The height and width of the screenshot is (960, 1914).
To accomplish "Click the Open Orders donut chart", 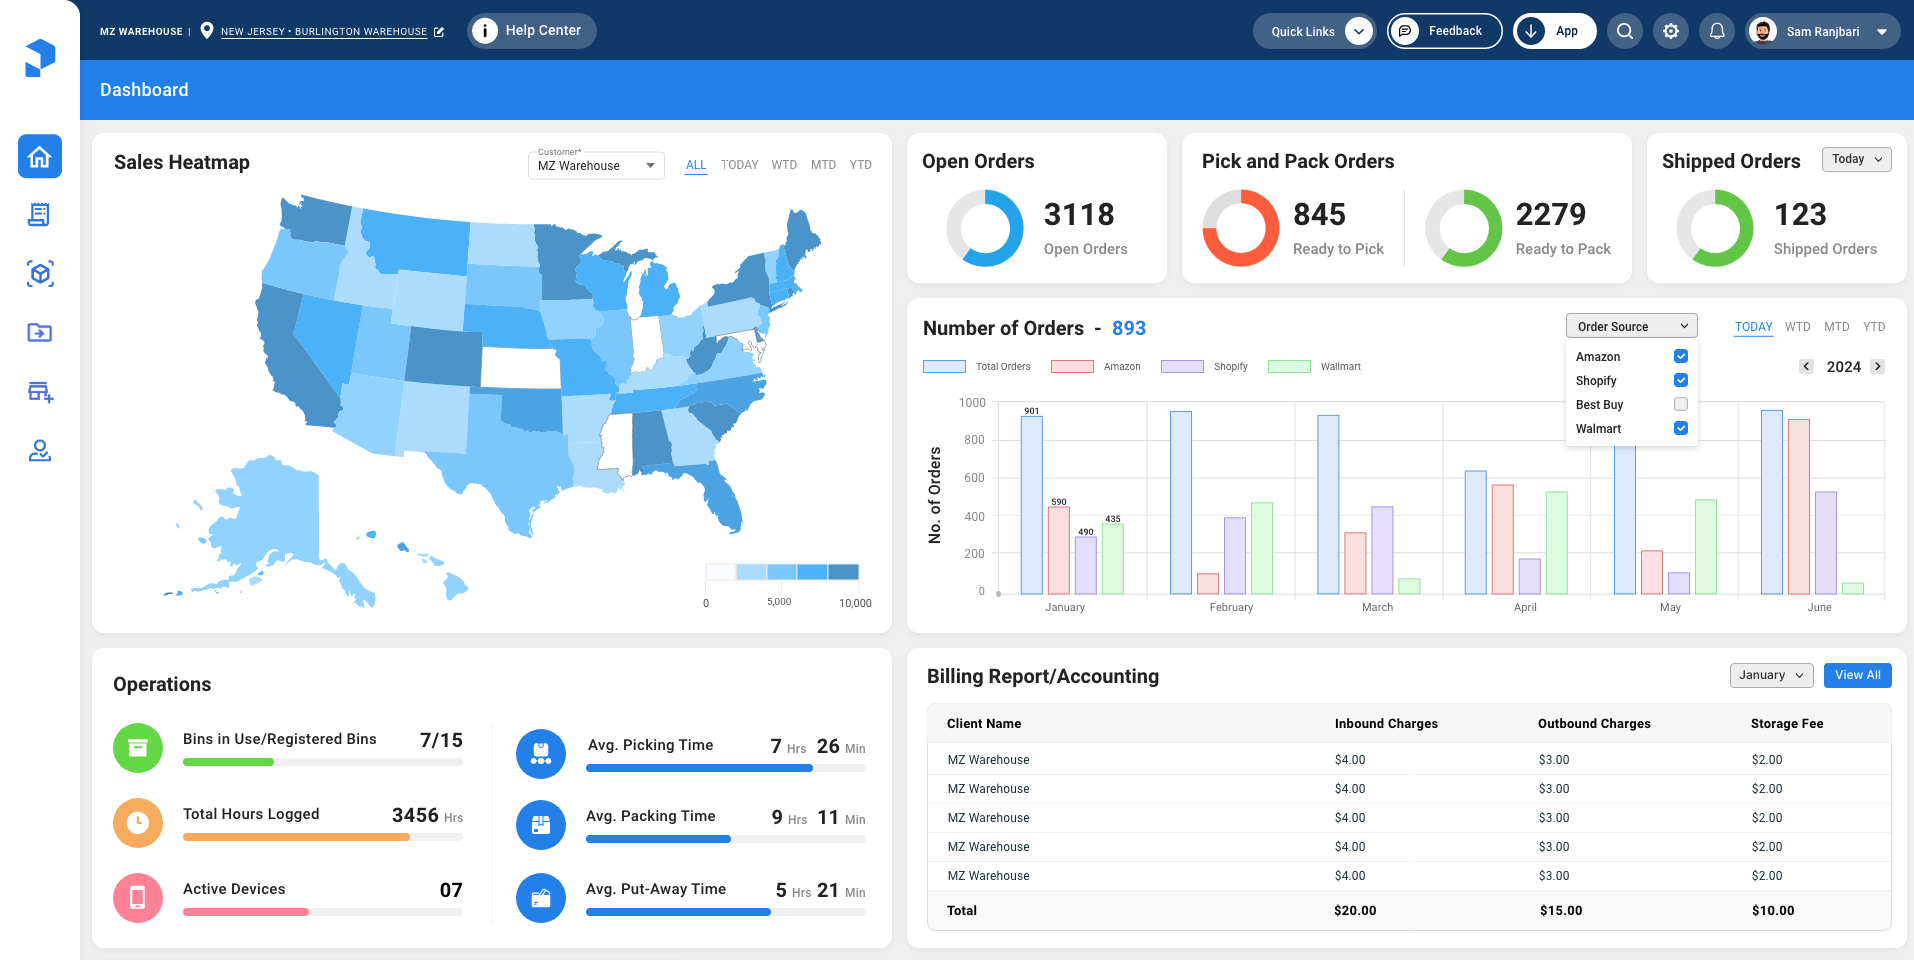I will [985, 228].
